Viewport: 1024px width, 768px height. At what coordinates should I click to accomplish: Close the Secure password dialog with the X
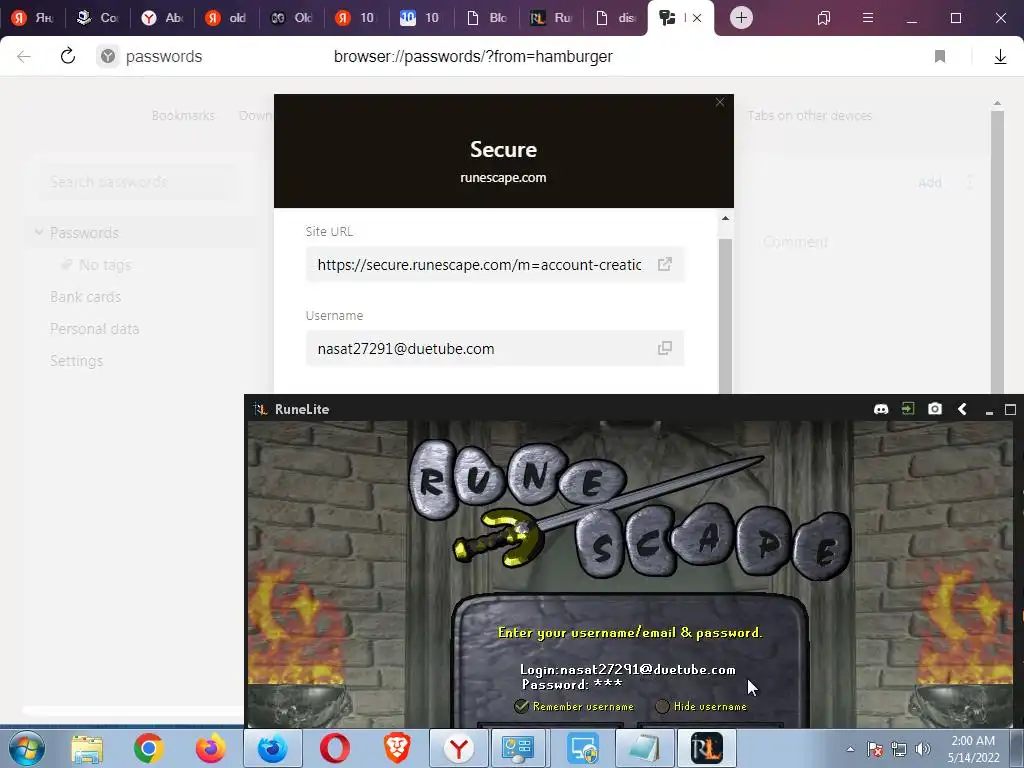[720, 103]
